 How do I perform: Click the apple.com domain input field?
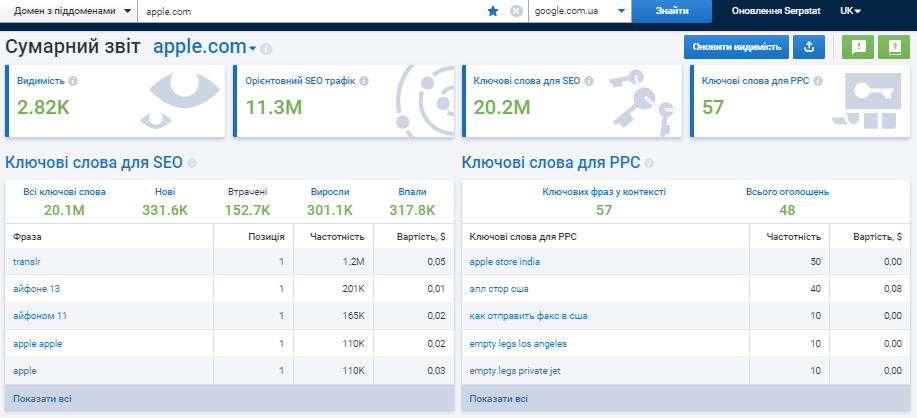(x=310, y=11)
